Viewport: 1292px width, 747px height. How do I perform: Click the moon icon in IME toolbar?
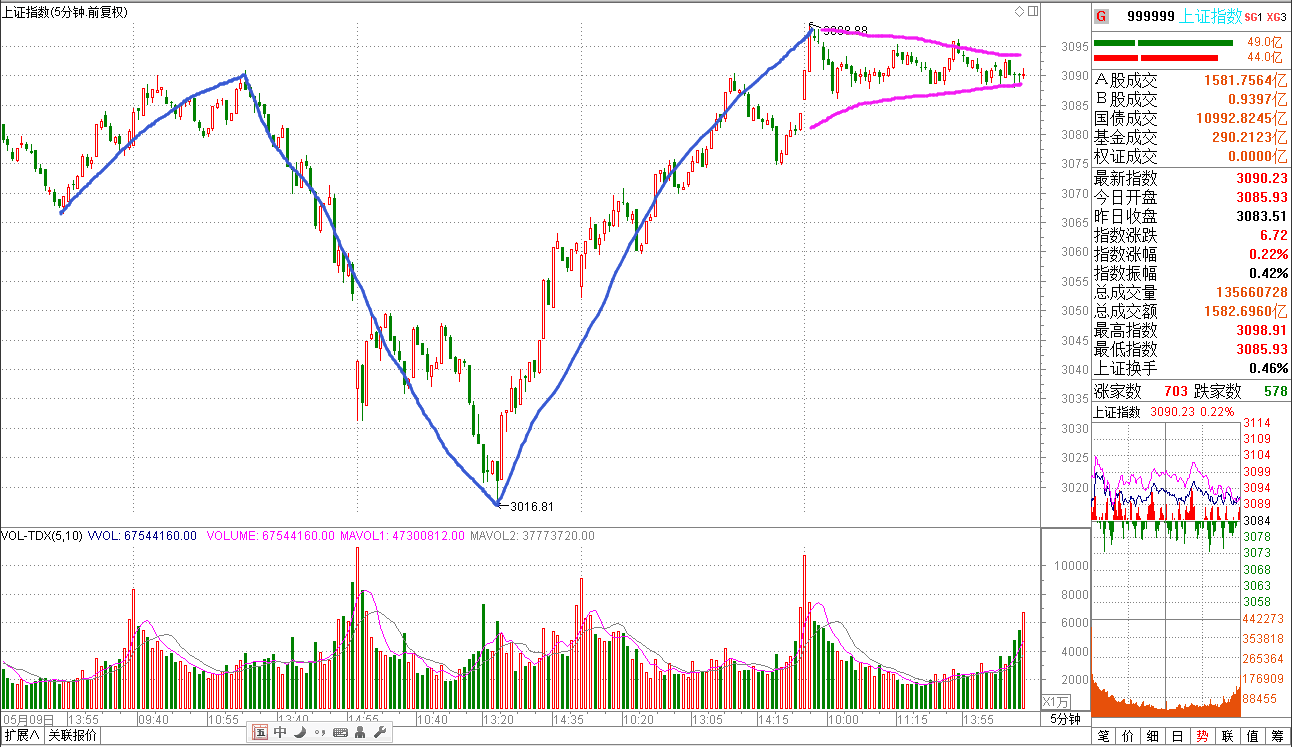point(298,733)
